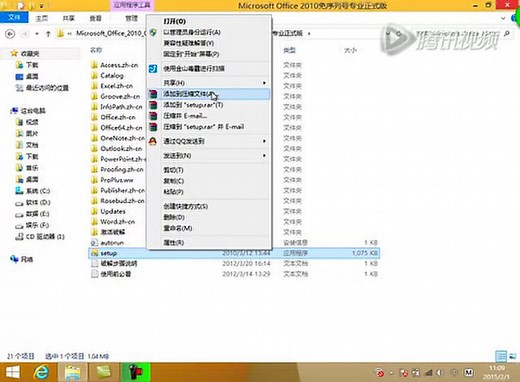Image resolution: width=520 pixels, height=382 pixels.
Task: Expand the 共享(H) submenu arrow
Action: coord(264,83)
